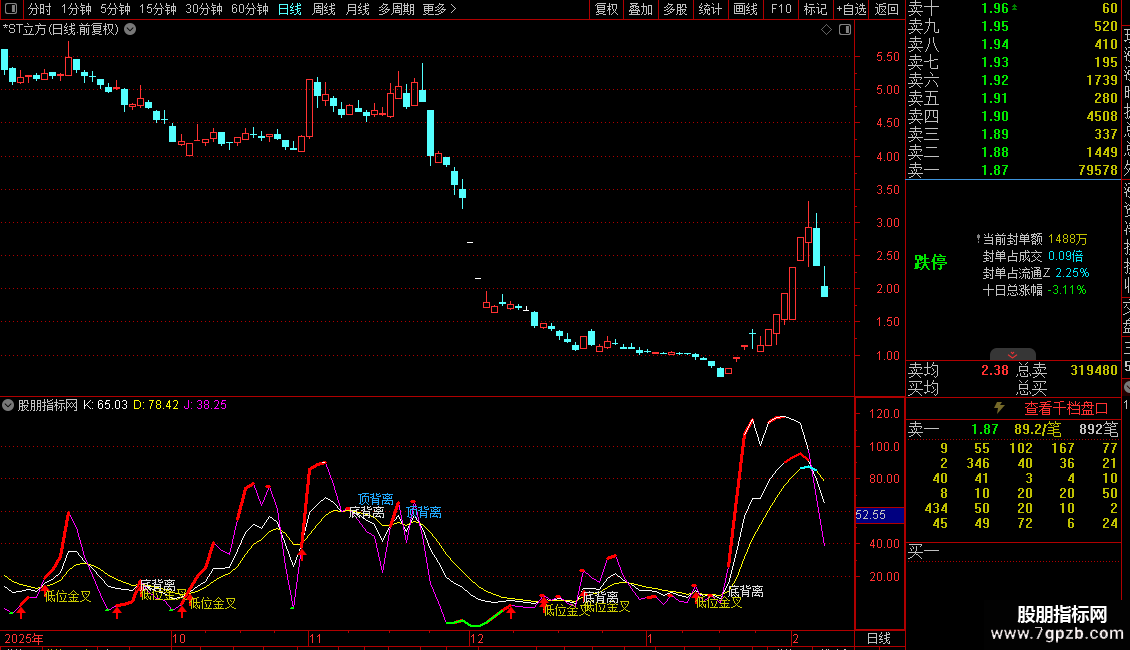
Task: Click the KDJ K: 65.03 readout
Action: pos(105,405)
